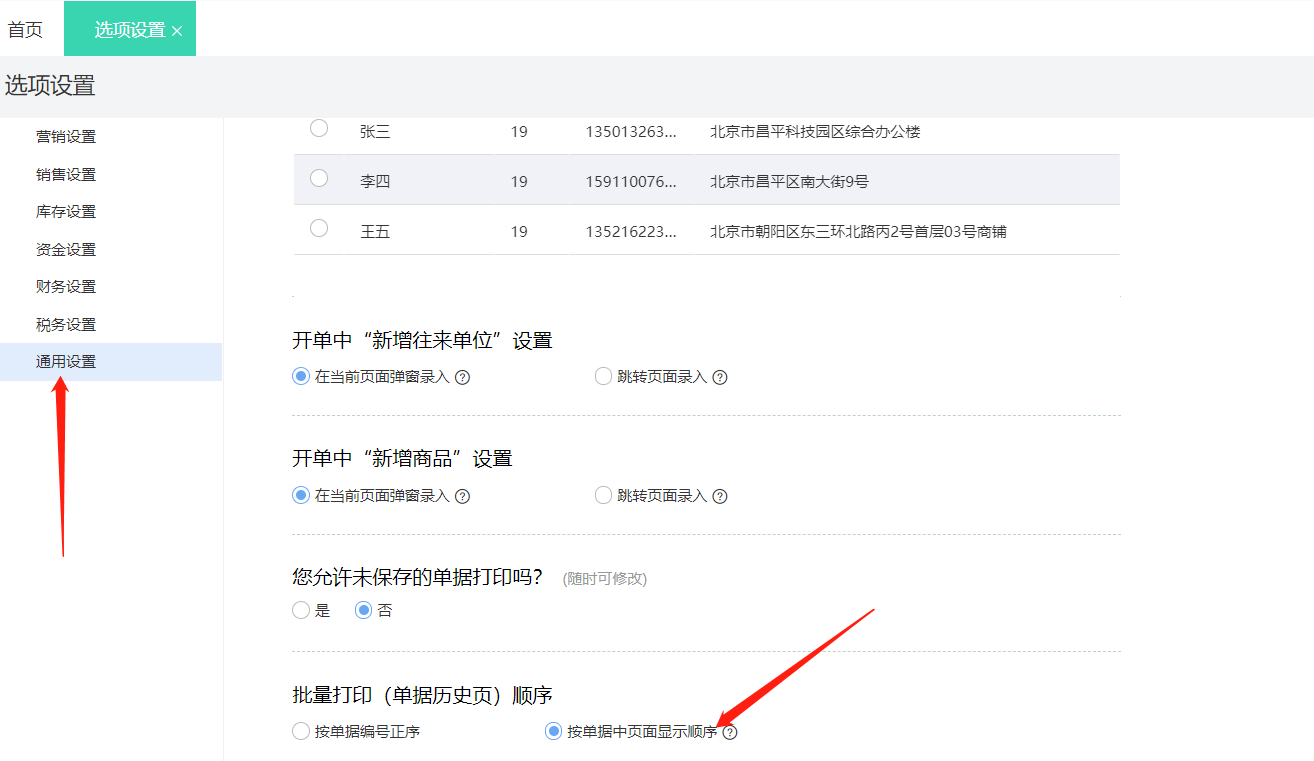Choose 按单据编号正序 print order
1314x761 pixels.
300,731
